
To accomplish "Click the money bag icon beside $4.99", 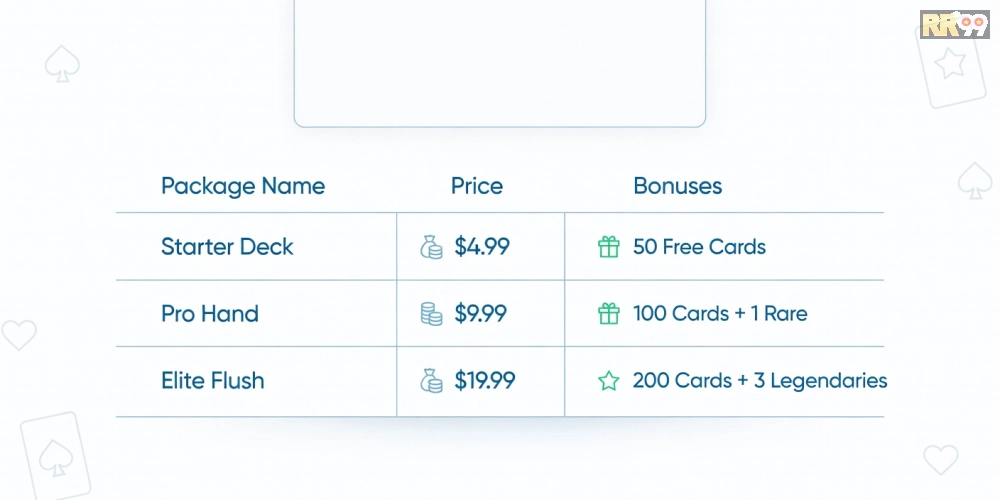I will [431, 247].
